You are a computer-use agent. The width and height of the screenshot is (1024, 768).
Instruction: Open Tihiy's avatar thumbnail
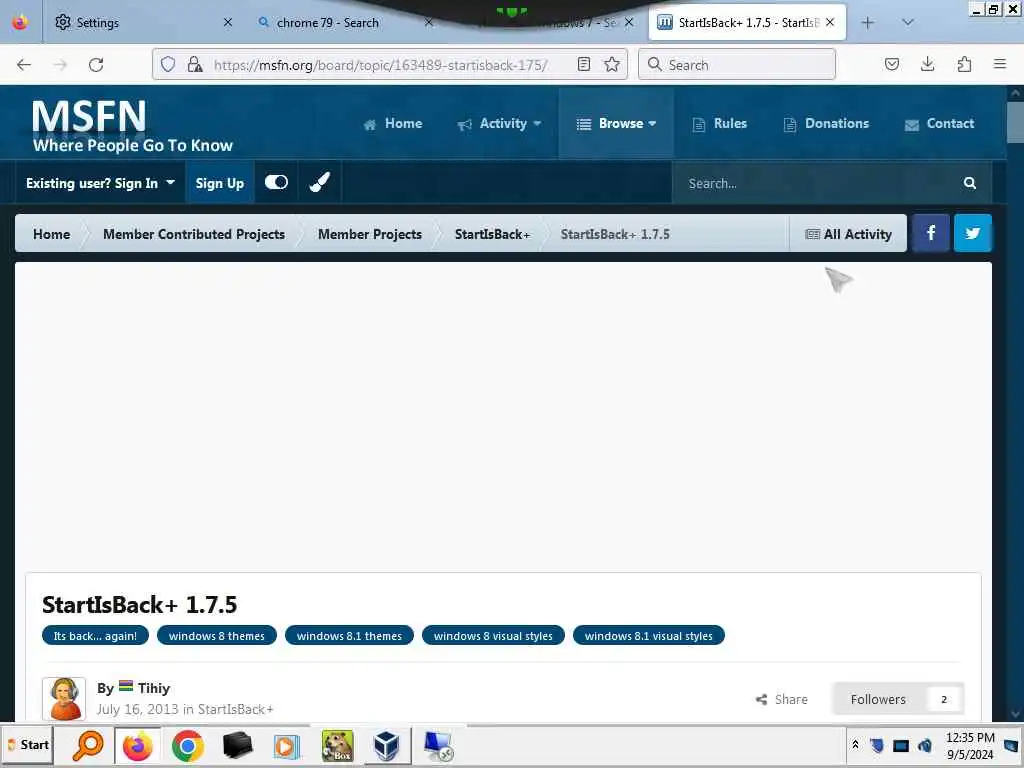tap(64, 699)
